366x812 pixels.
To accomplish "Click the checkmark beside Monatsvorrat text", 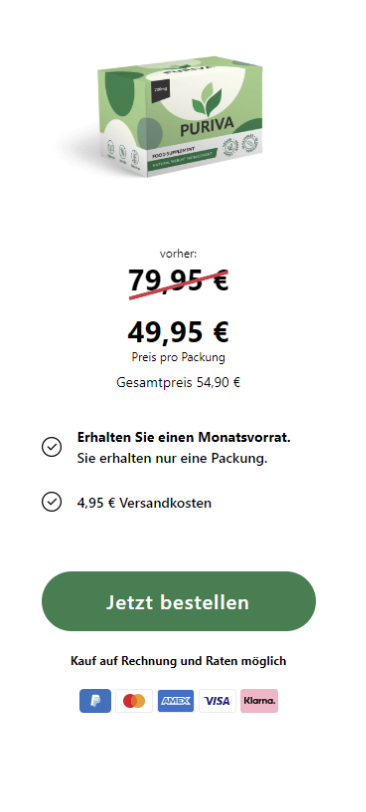I will [52, 447].
